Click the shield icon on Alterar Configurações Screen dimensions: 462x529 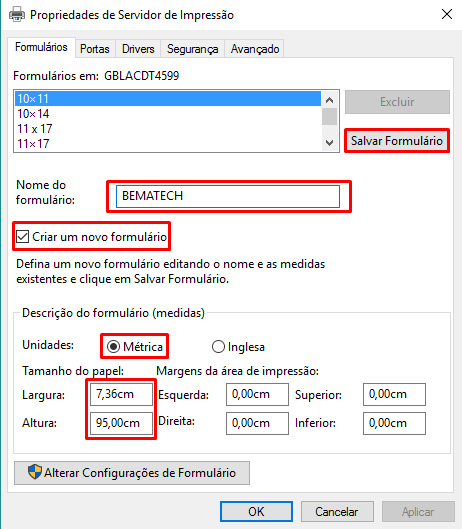click(34, 472)
